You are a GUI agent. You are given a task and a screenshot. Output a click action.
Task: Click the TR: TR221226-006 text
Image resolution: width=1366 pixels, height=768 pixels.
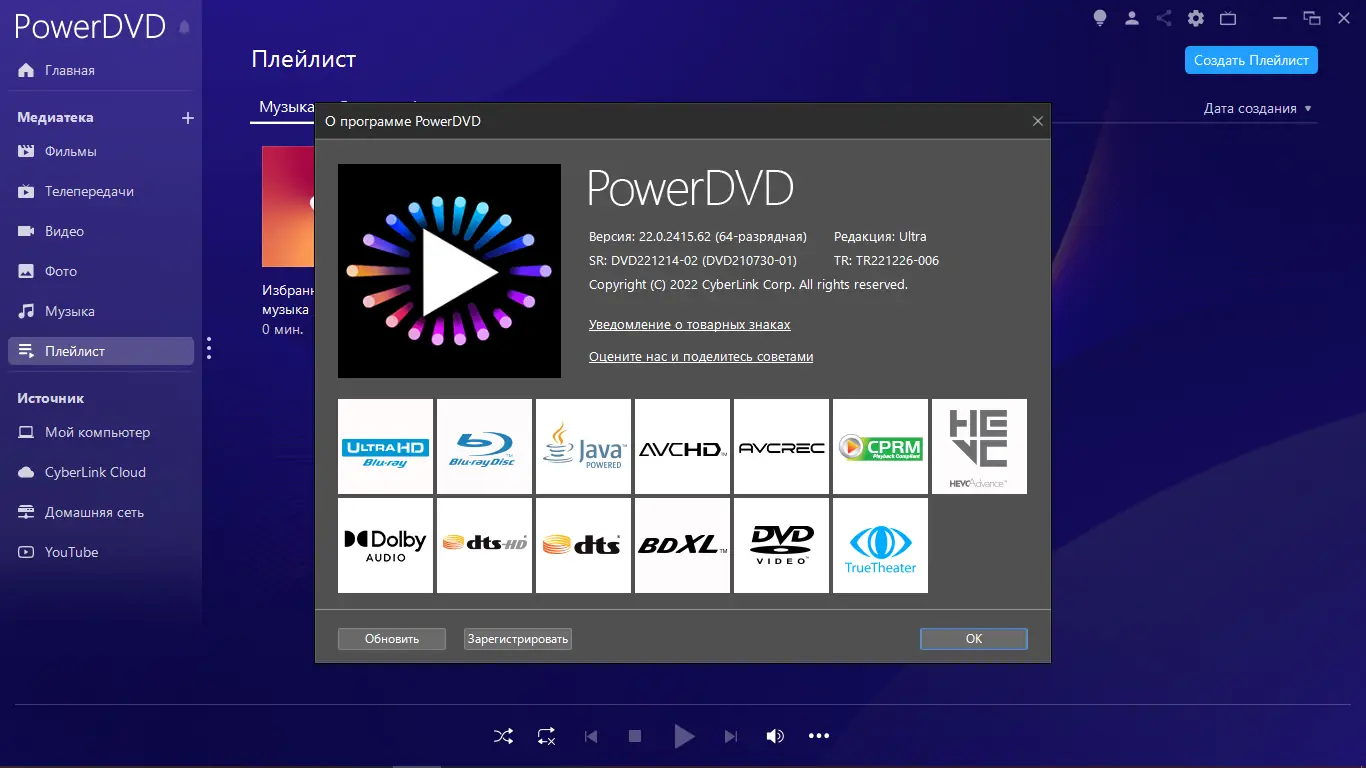coord(886,261)
